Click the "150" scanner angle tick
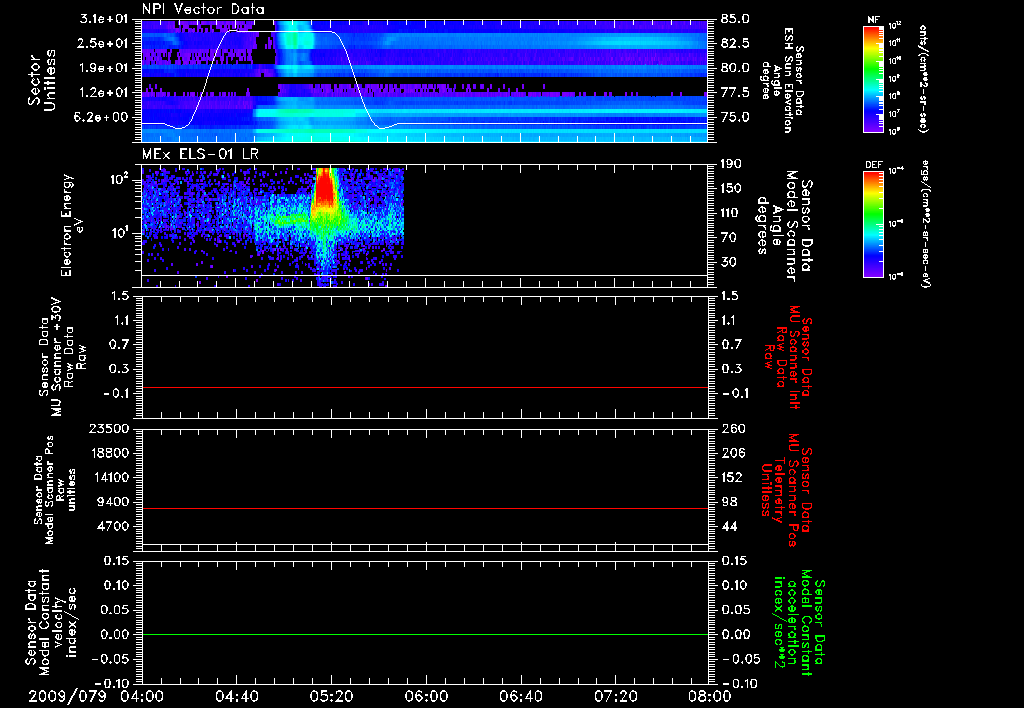The width and height of the screenshot is (1024, 708). click(x=731, y=189)
